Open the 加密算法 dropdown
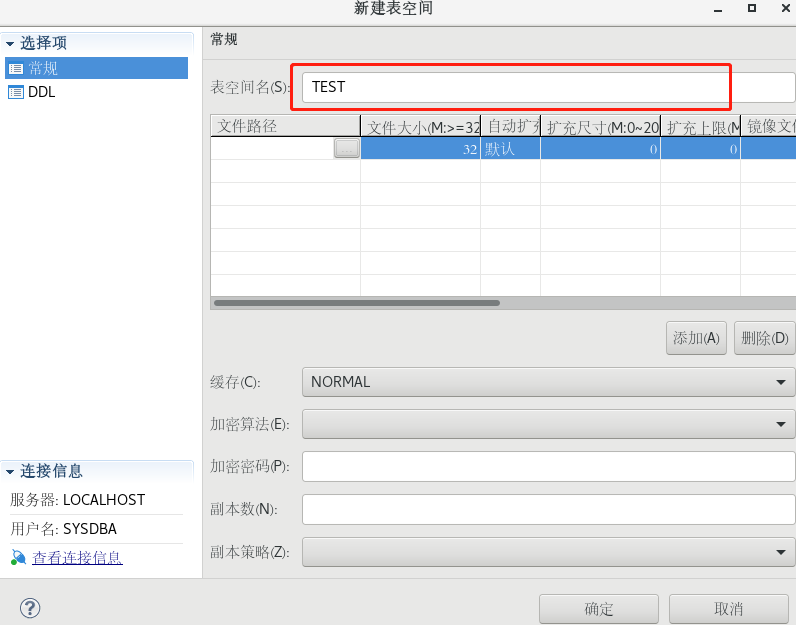This screenshot has height=625, width=796. [x=548, y=424]
